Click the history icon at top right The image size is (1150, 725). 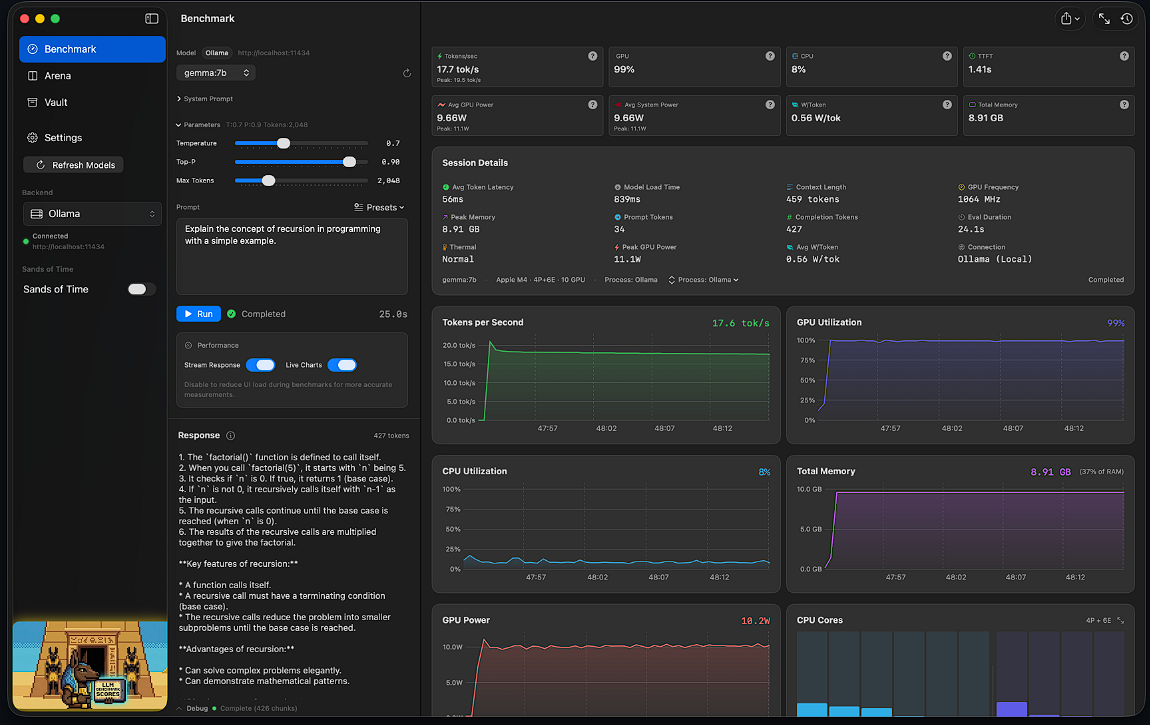tap(1129, 18)
